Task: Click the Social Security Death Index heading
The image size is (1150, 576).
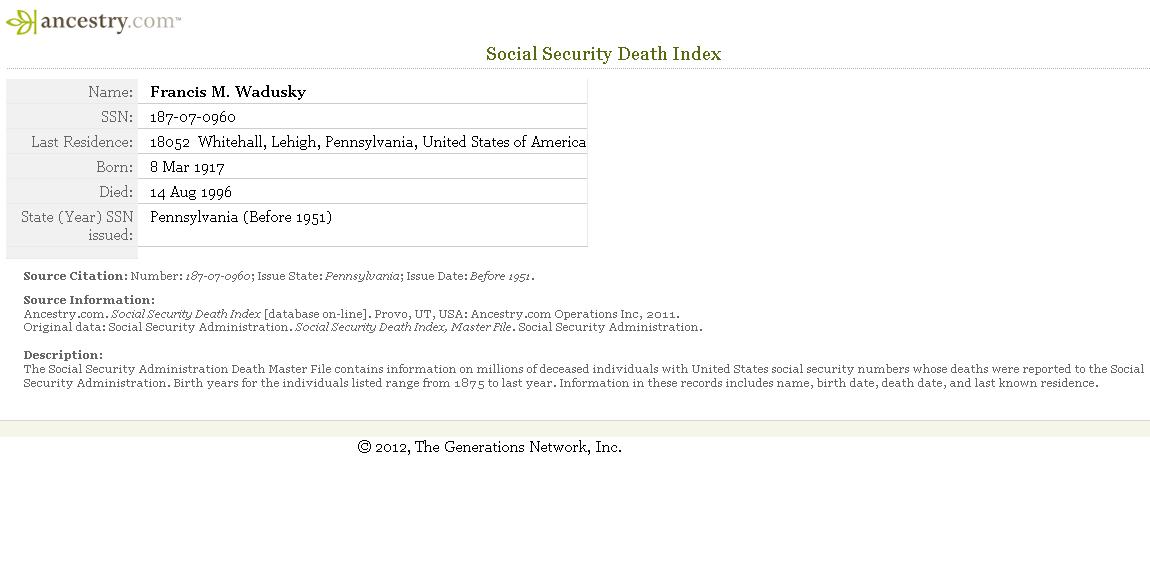Action: [x=604, y=54]
